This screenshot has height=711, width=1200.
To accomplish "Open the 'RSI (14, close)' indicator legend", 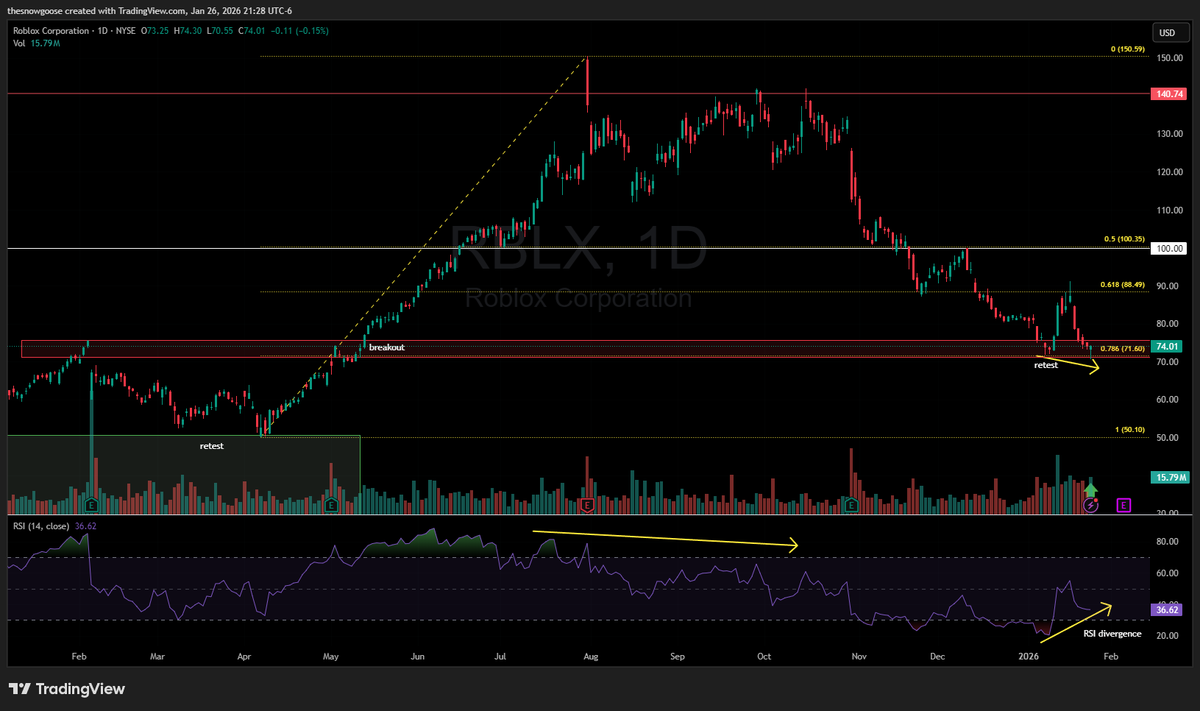I will [x=43, y=524].
